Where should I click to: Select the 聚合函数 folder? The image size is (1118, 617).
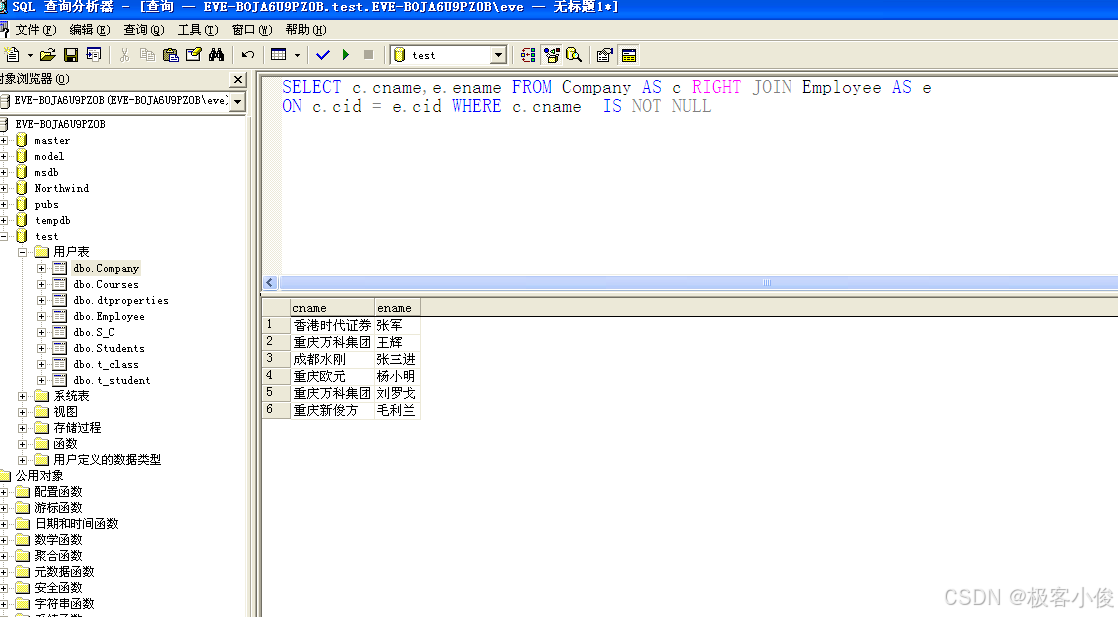[58, 556]
